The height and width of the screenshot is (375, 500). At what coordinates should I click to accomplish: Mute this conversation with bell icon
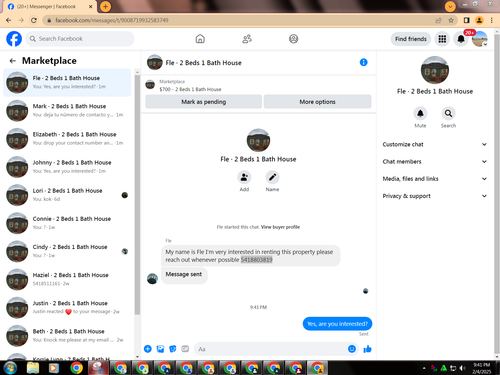pyautogui.click(x=420, y=113)
